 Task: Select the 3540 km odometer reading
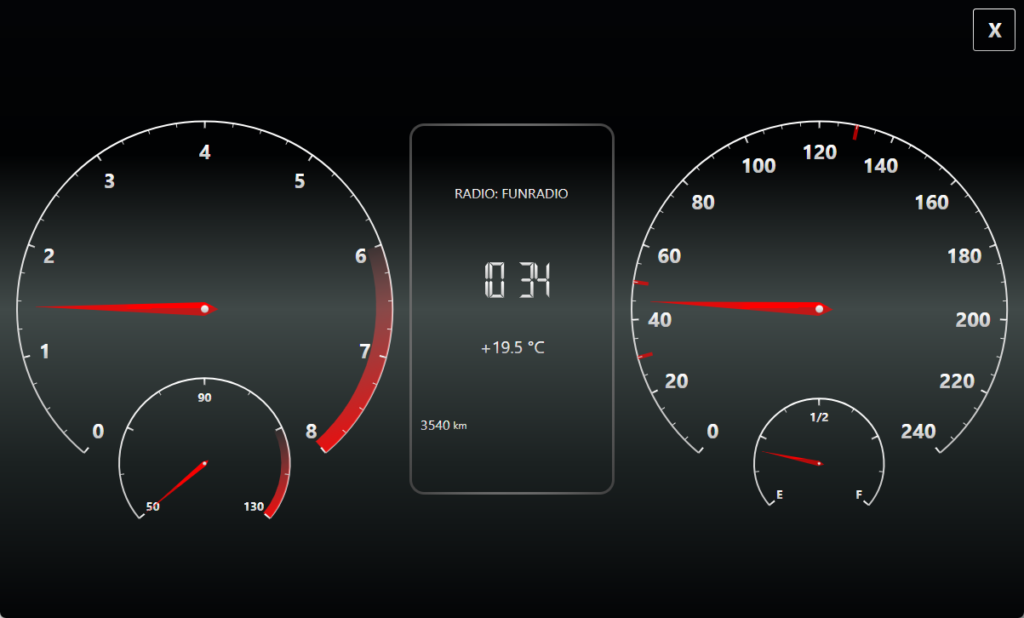[x=441, y=424]
